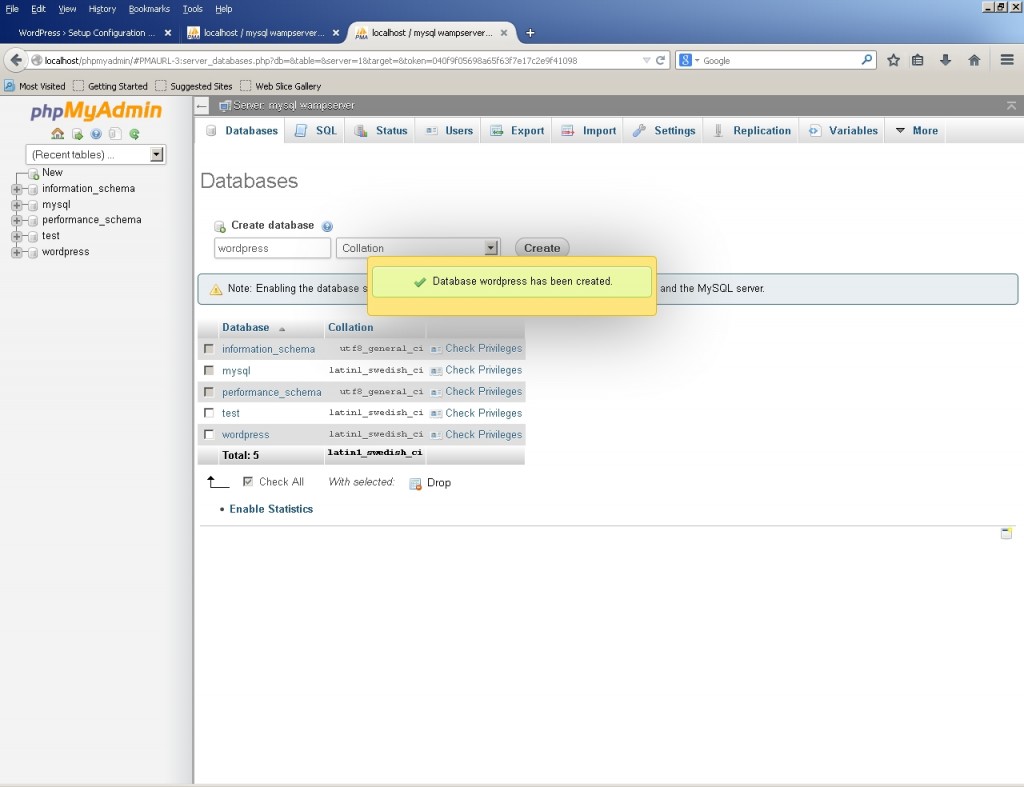Image resolution: width=1024 pixels, height=787 pixels.
Task: Click the log out icon in sidebar
Action: point(77,134)
